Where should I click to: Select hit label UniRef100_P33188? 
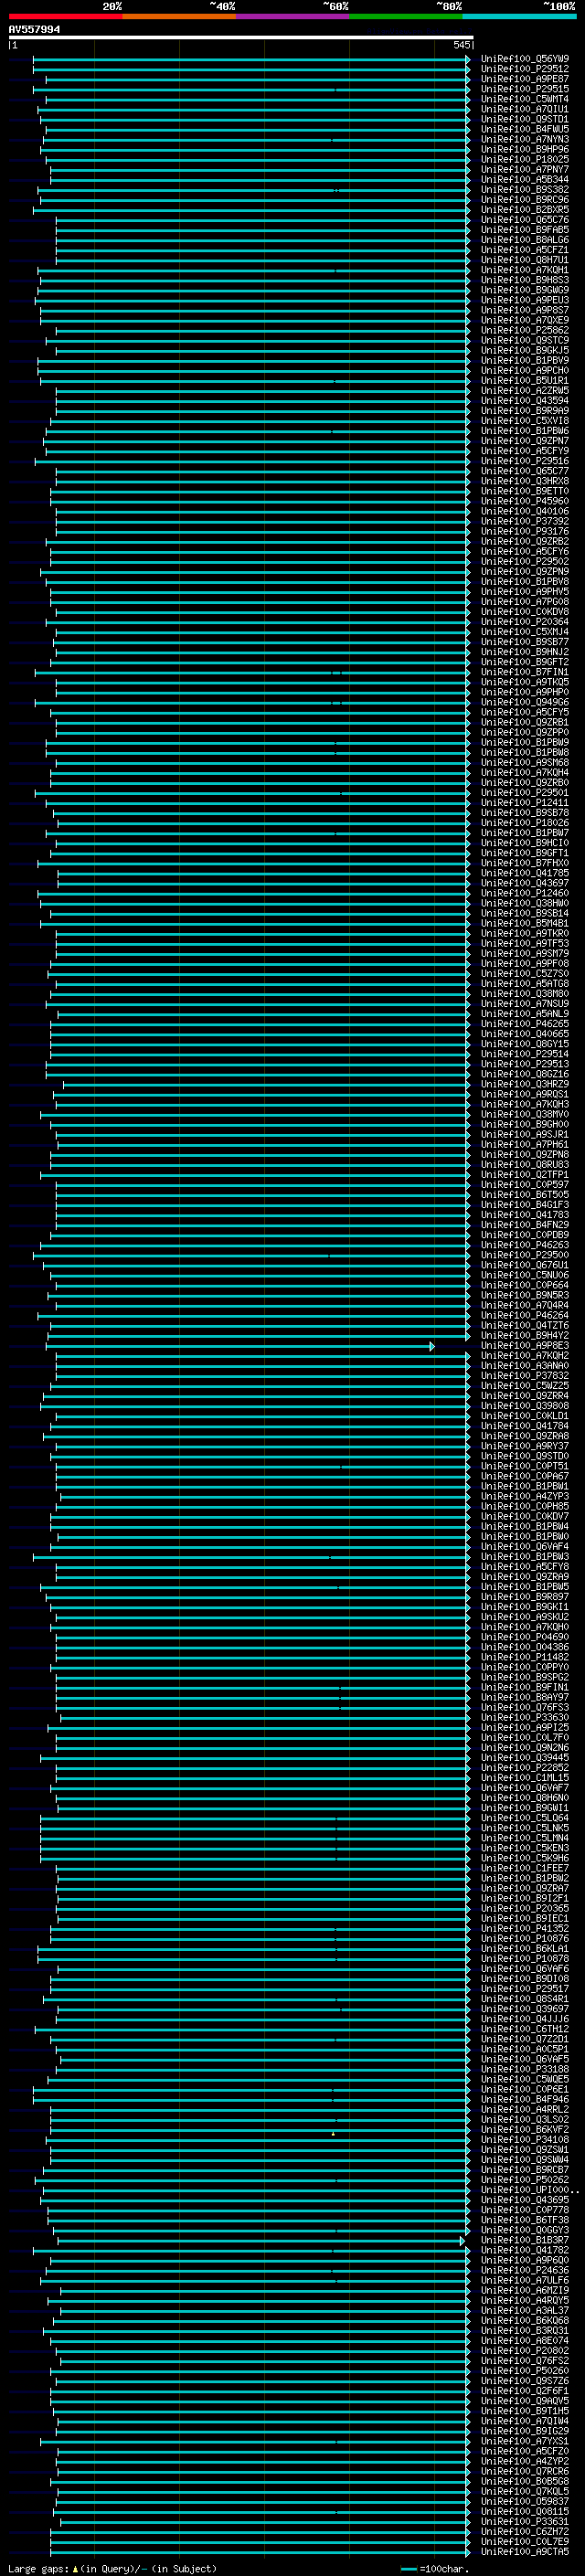pyautogui.click(x=525, y=2070)
